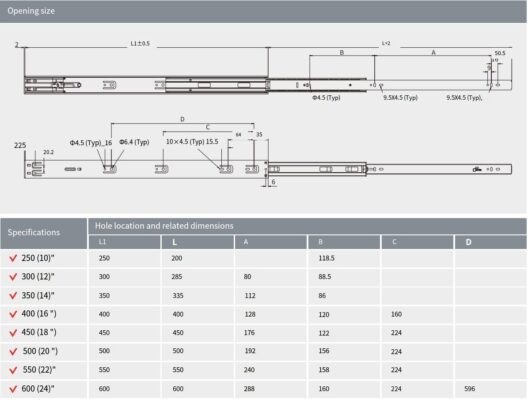Click the "Φ6.4 (Typ)" label in the lower drawing
The height and width of the screenshot is (400, 528).
point(134,142)
